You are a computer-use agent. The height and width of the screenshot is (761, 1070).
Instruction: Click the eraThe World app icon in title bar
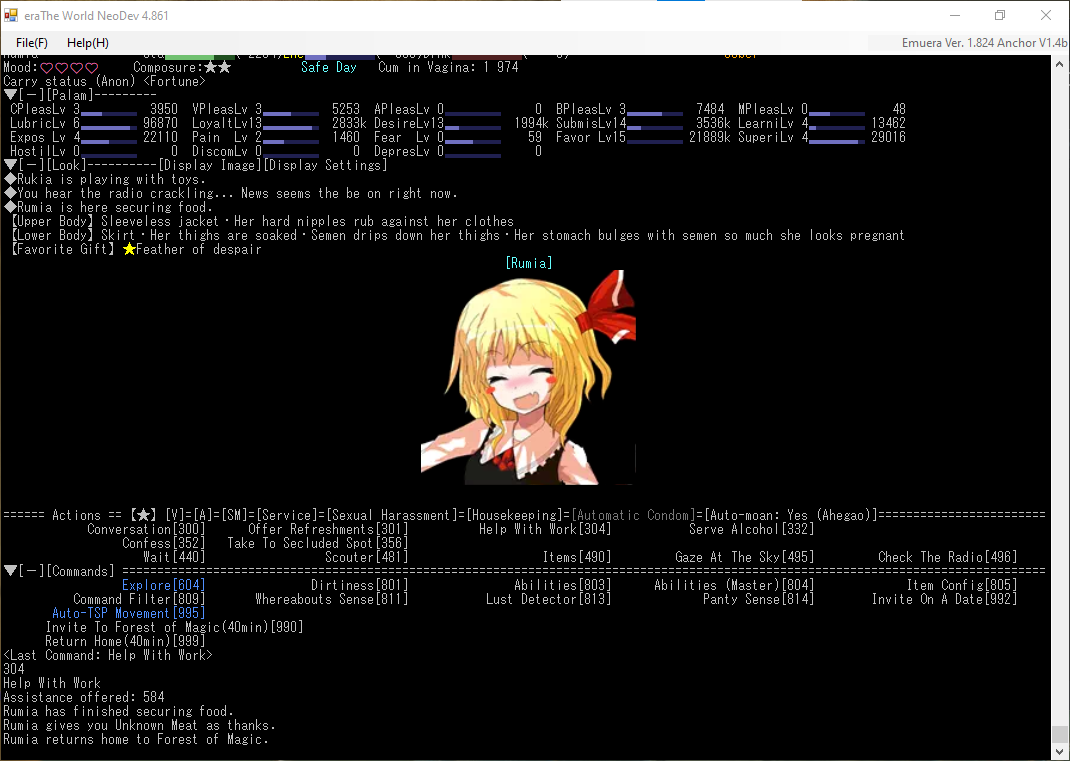tap(11, 15)
